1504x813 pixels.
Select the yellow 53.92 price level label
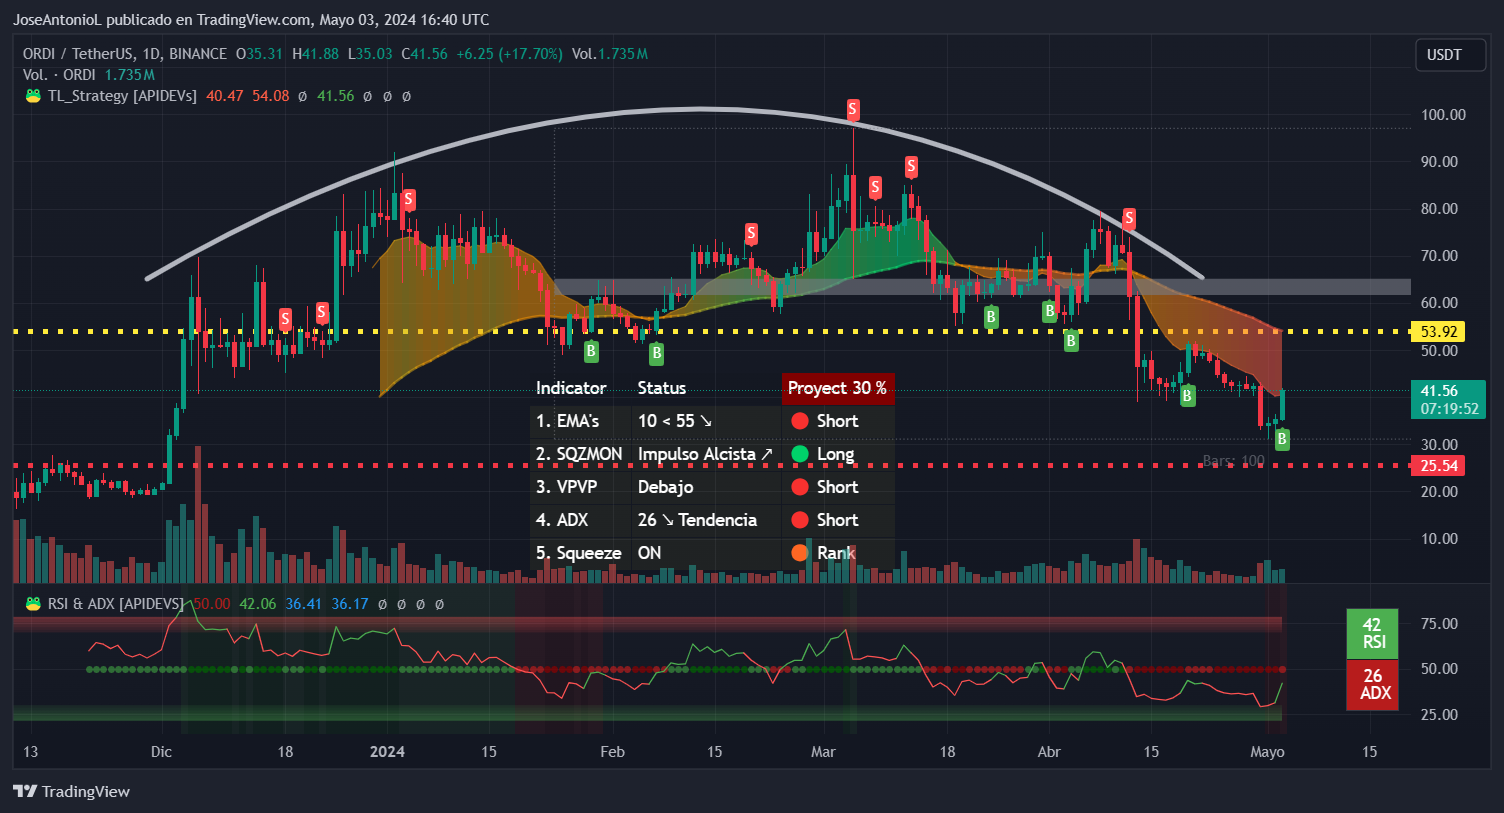click(1438, 331)
